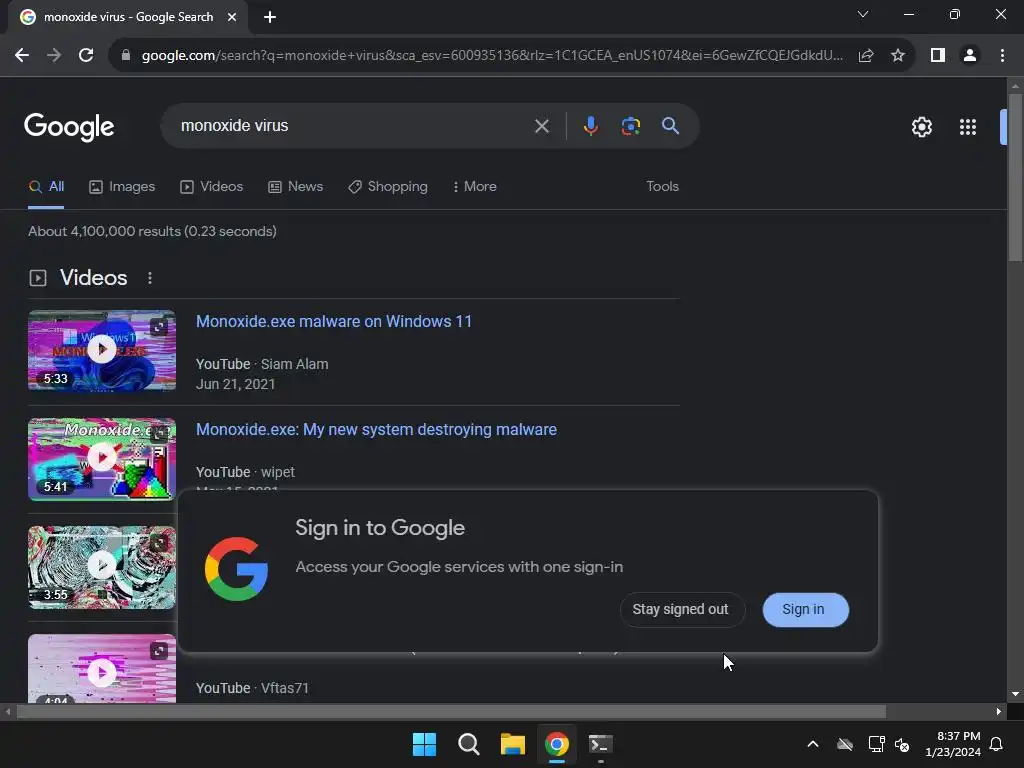The image size is (1024, 768).
Task: Open Monoxide.exe malware on Windows 11 link
Action: [x=334, y=321]
